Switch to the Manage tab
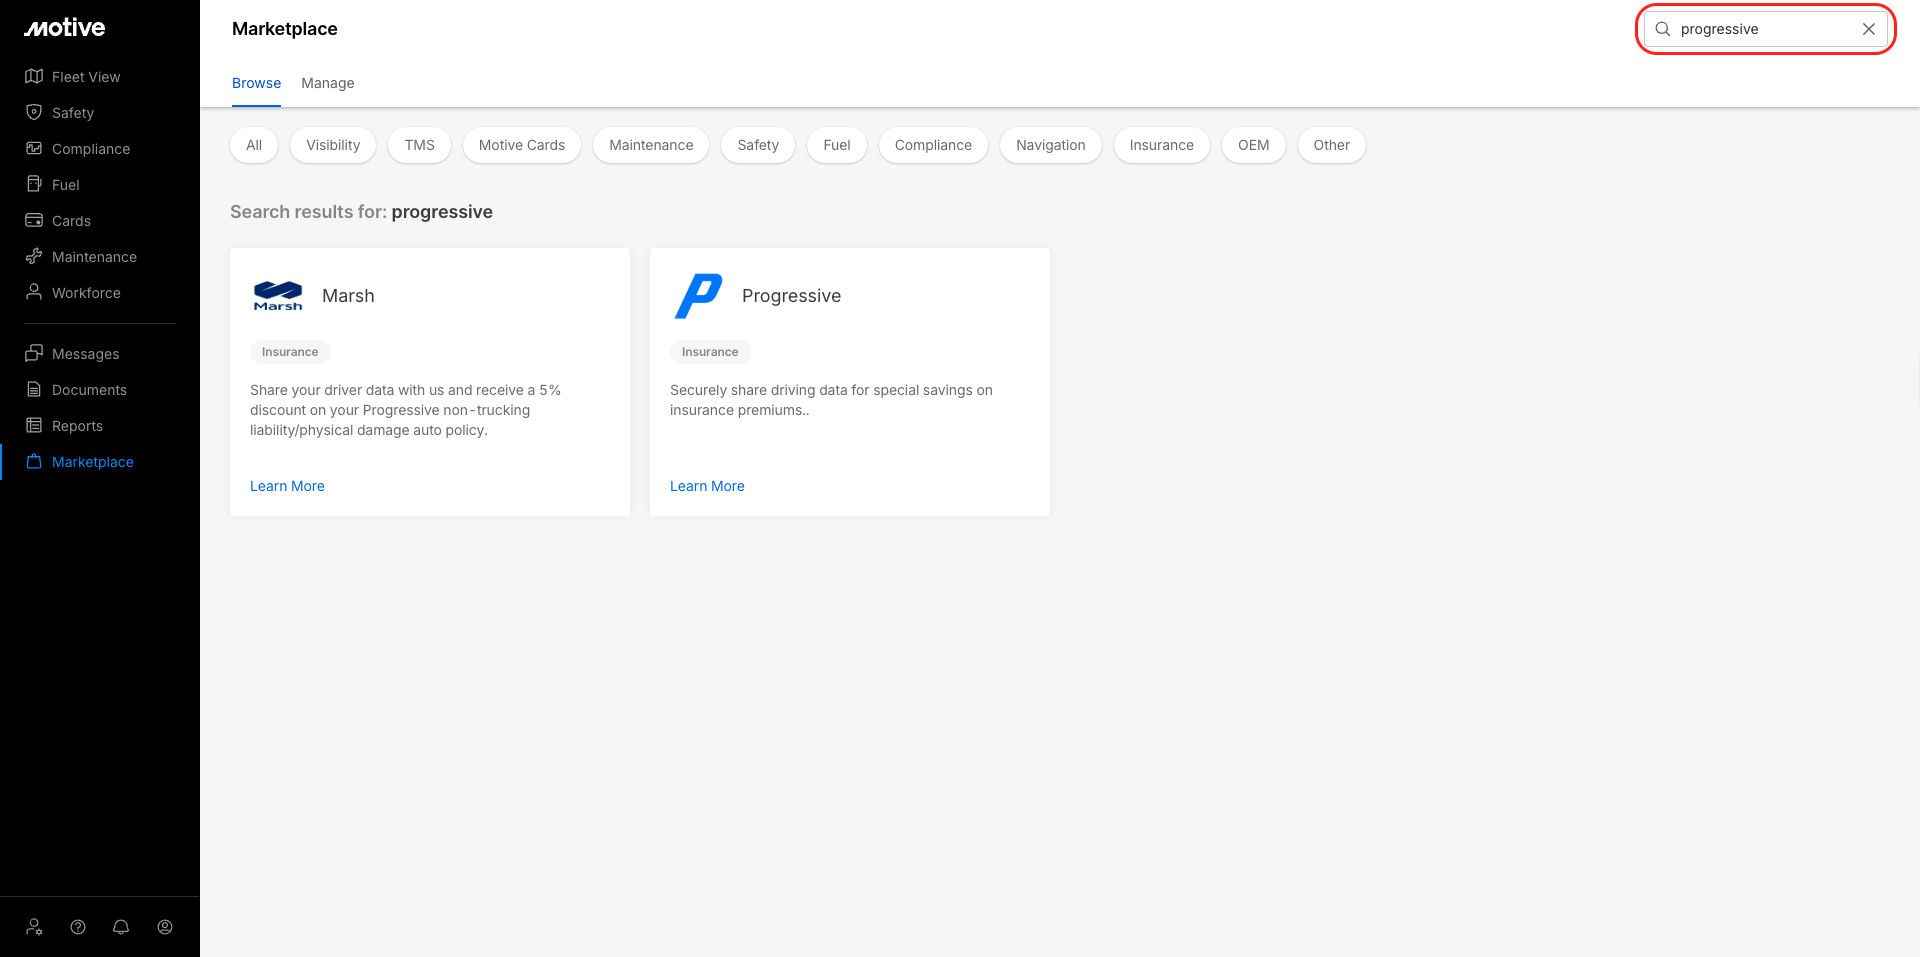The image size is (1920, 957). (x=327, y=83)
